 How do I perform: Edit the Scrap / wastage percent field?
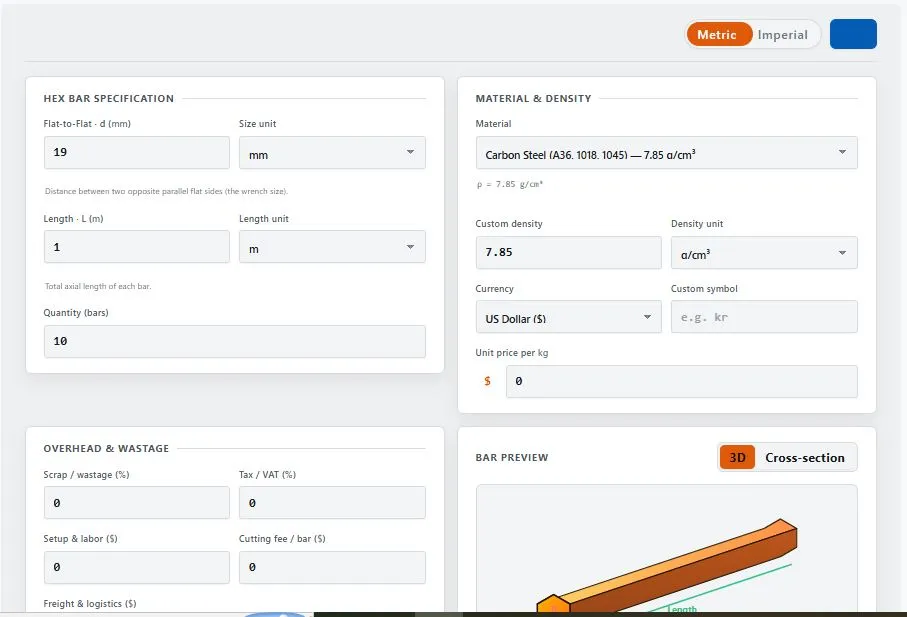coord(137,503)
